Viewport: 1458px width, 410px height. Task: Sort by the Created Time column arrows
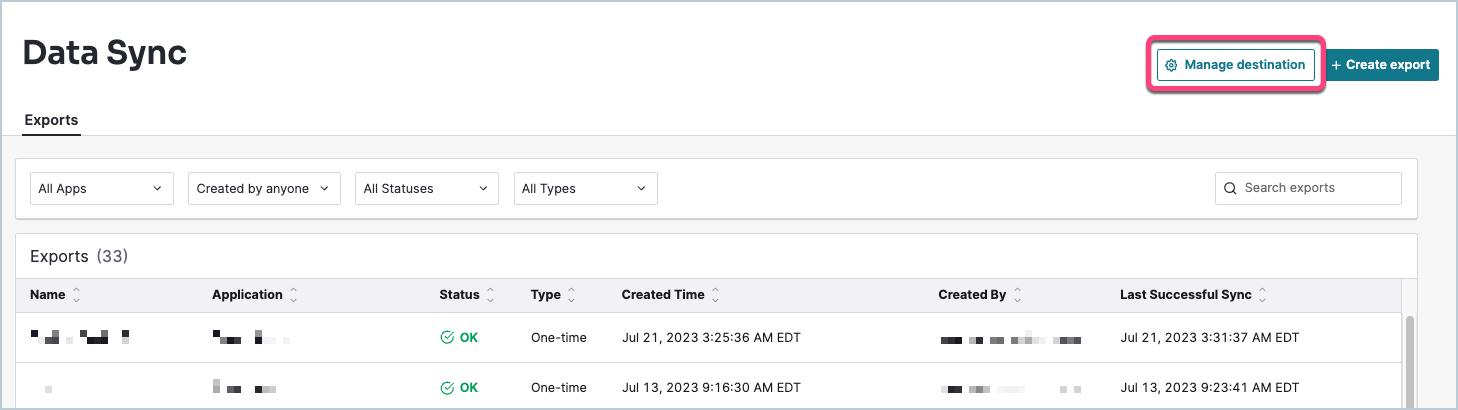point(715,295)
